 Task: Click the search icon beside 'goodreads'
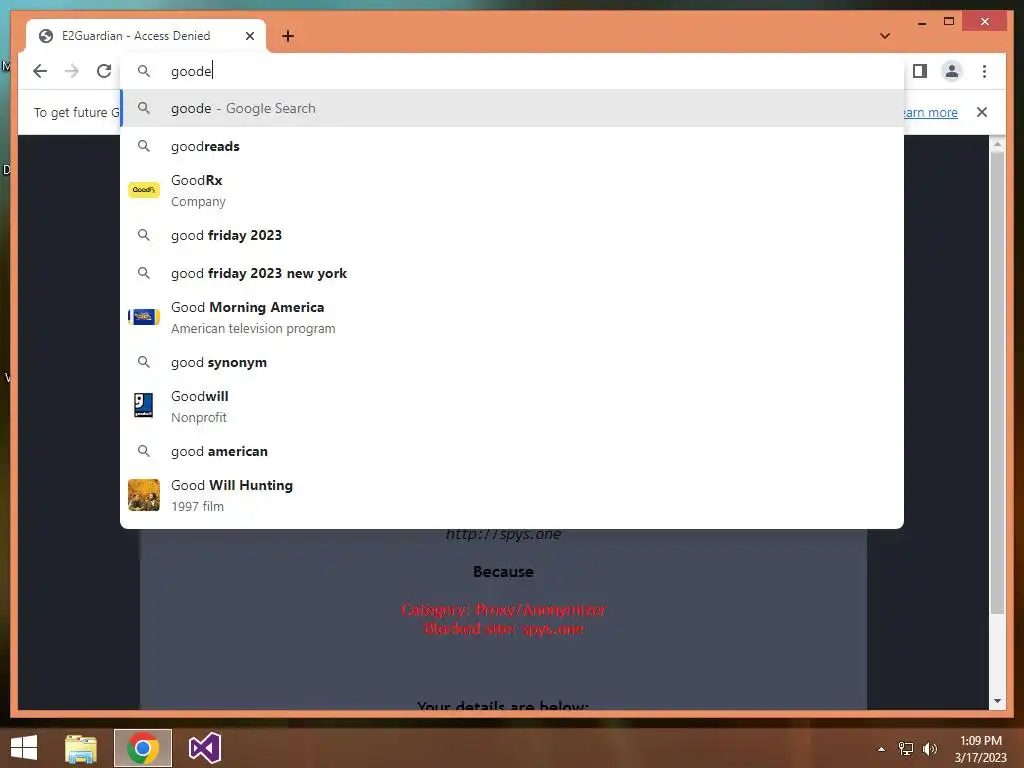click(x=144, y=146)
